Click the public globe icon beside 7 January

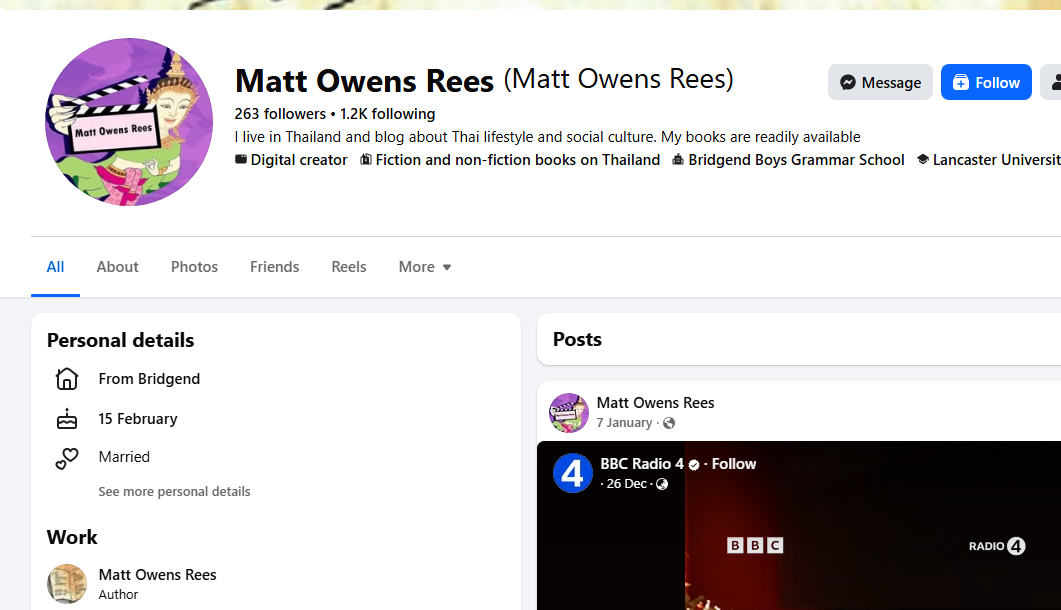[x=669, y=423]
